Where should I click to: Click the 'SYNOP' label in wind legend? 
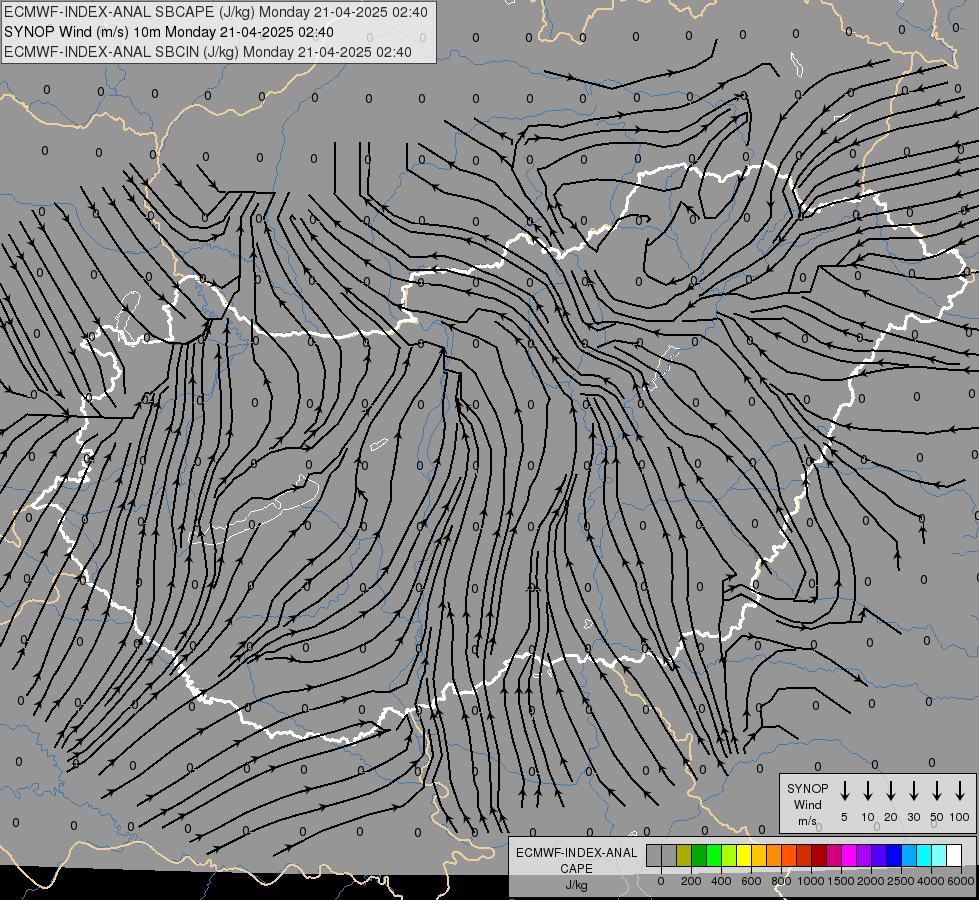807,789
